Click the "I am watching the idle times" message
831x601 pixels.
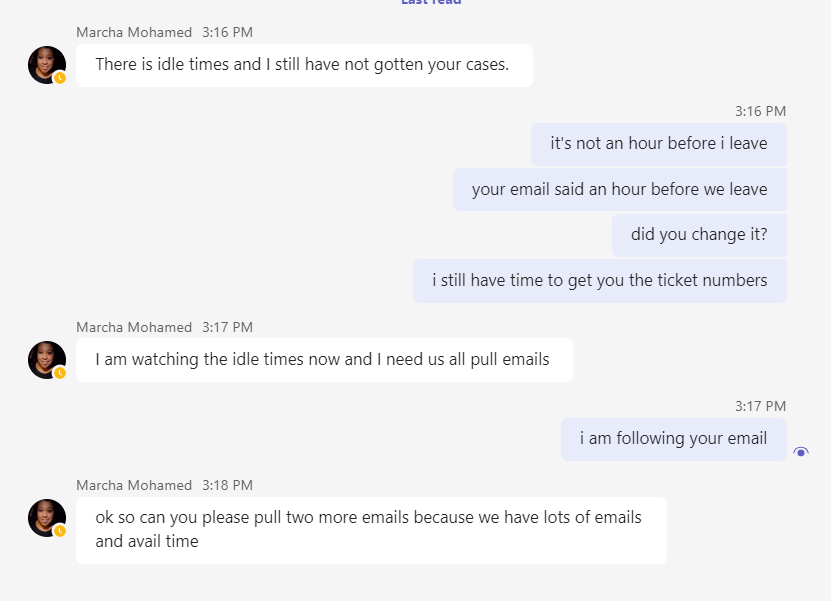pos(323,359)
